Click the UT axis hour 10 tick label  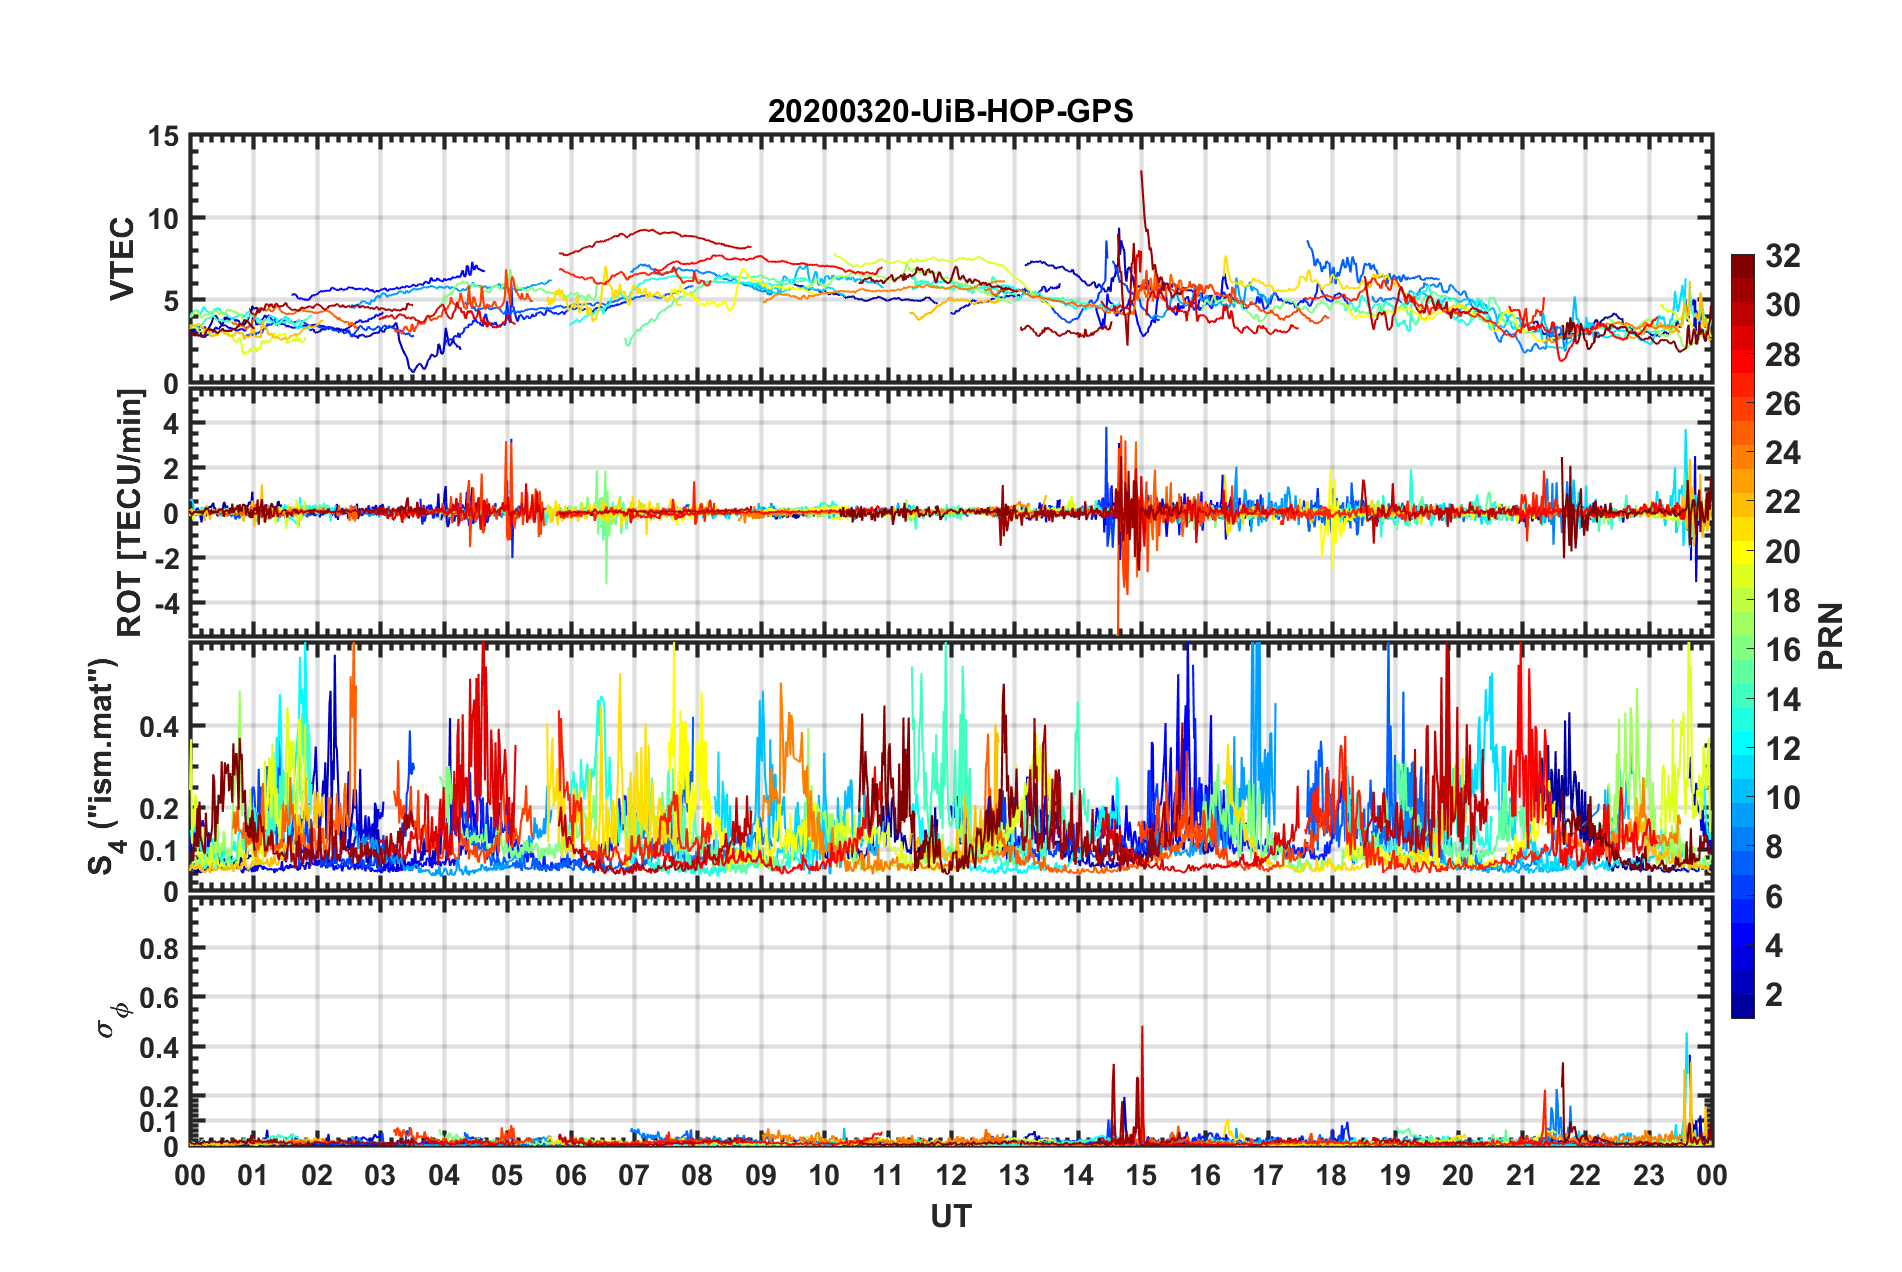point(824,1175)
